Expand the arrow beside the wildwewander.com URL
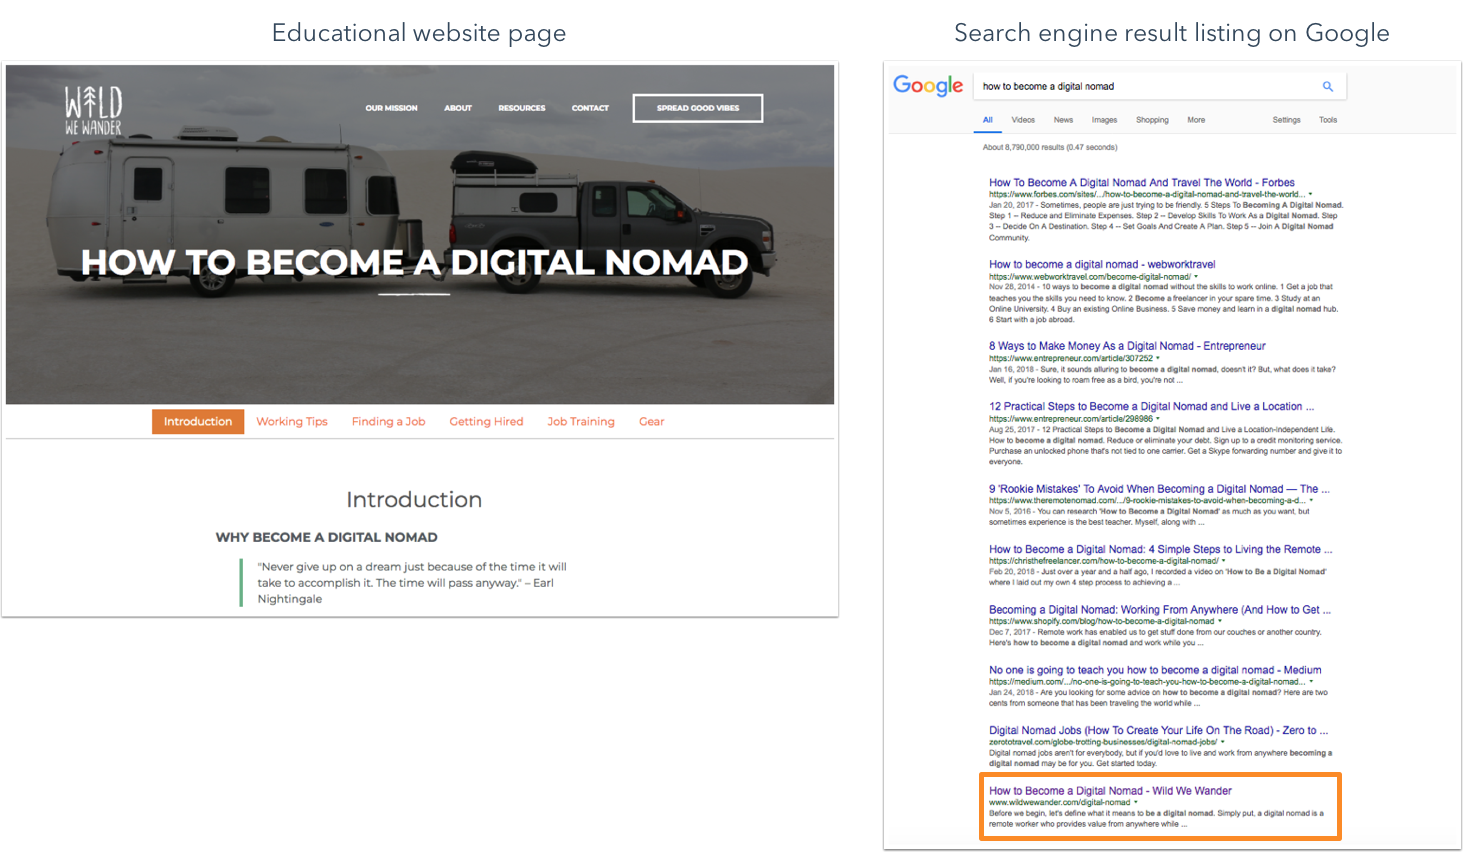The height and width of the screenshot is (852, 1466). tap(1136, 802)
